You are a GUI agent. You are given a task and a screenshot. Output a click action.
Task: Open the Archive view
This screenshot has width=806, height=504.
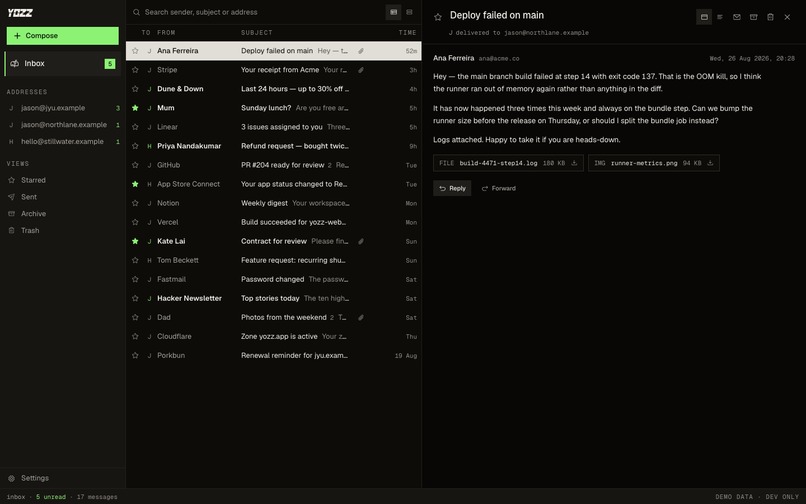(63, 213)
